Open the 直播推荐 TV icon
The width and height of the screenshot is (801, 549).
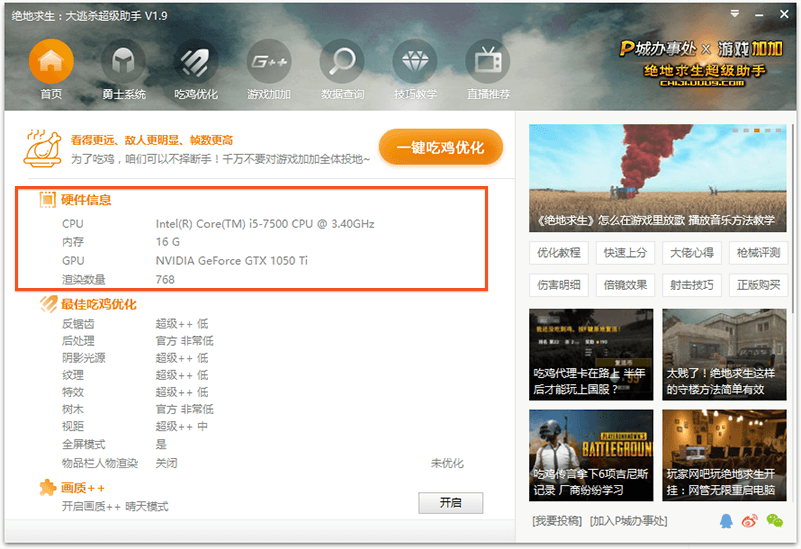(x=488, y=61)
